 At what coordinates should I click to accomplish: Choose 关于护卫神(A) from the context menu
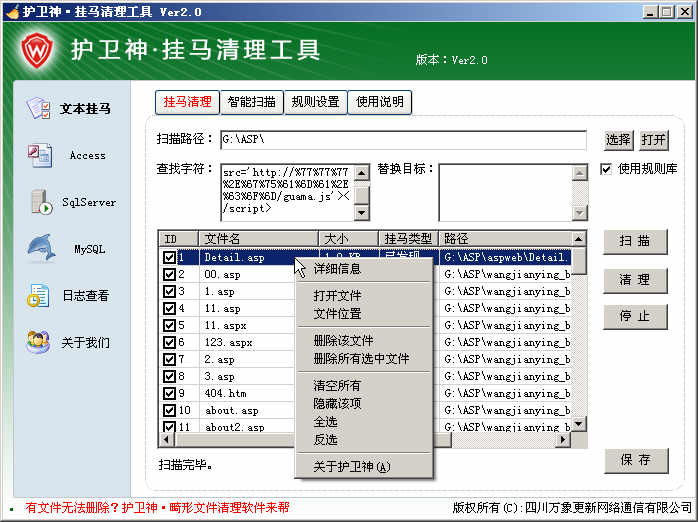pyautogui.click(x=364, y=467)
